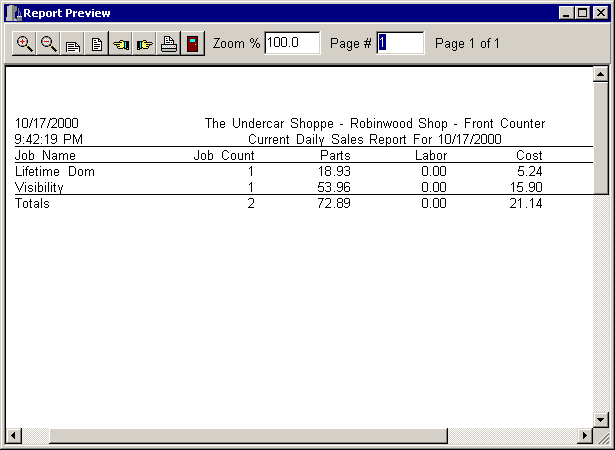Click the zoom in magnifier icon
The height and width of the screenshot is (450, 615).
pyautogui.click(x=25, y=44)
